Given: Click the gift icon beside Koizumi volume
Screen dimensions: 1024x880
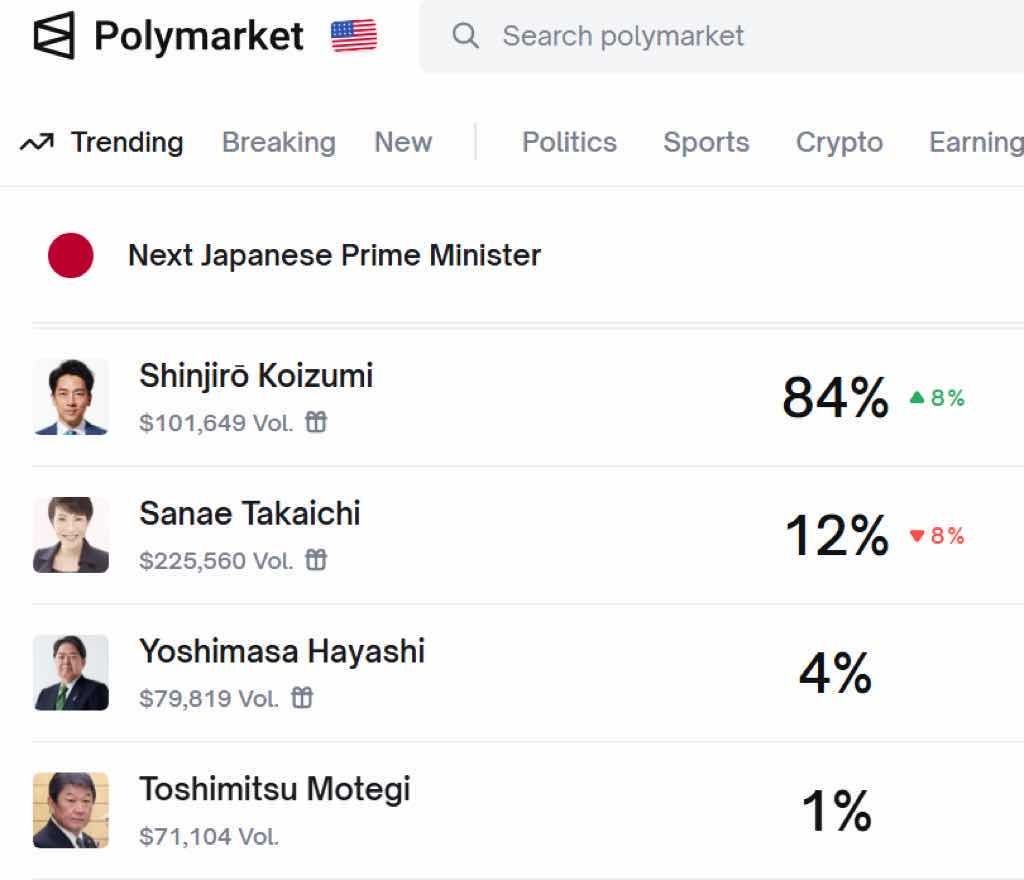Looking at the screenshot, I should pyautogui.click(x=316, y=423).
